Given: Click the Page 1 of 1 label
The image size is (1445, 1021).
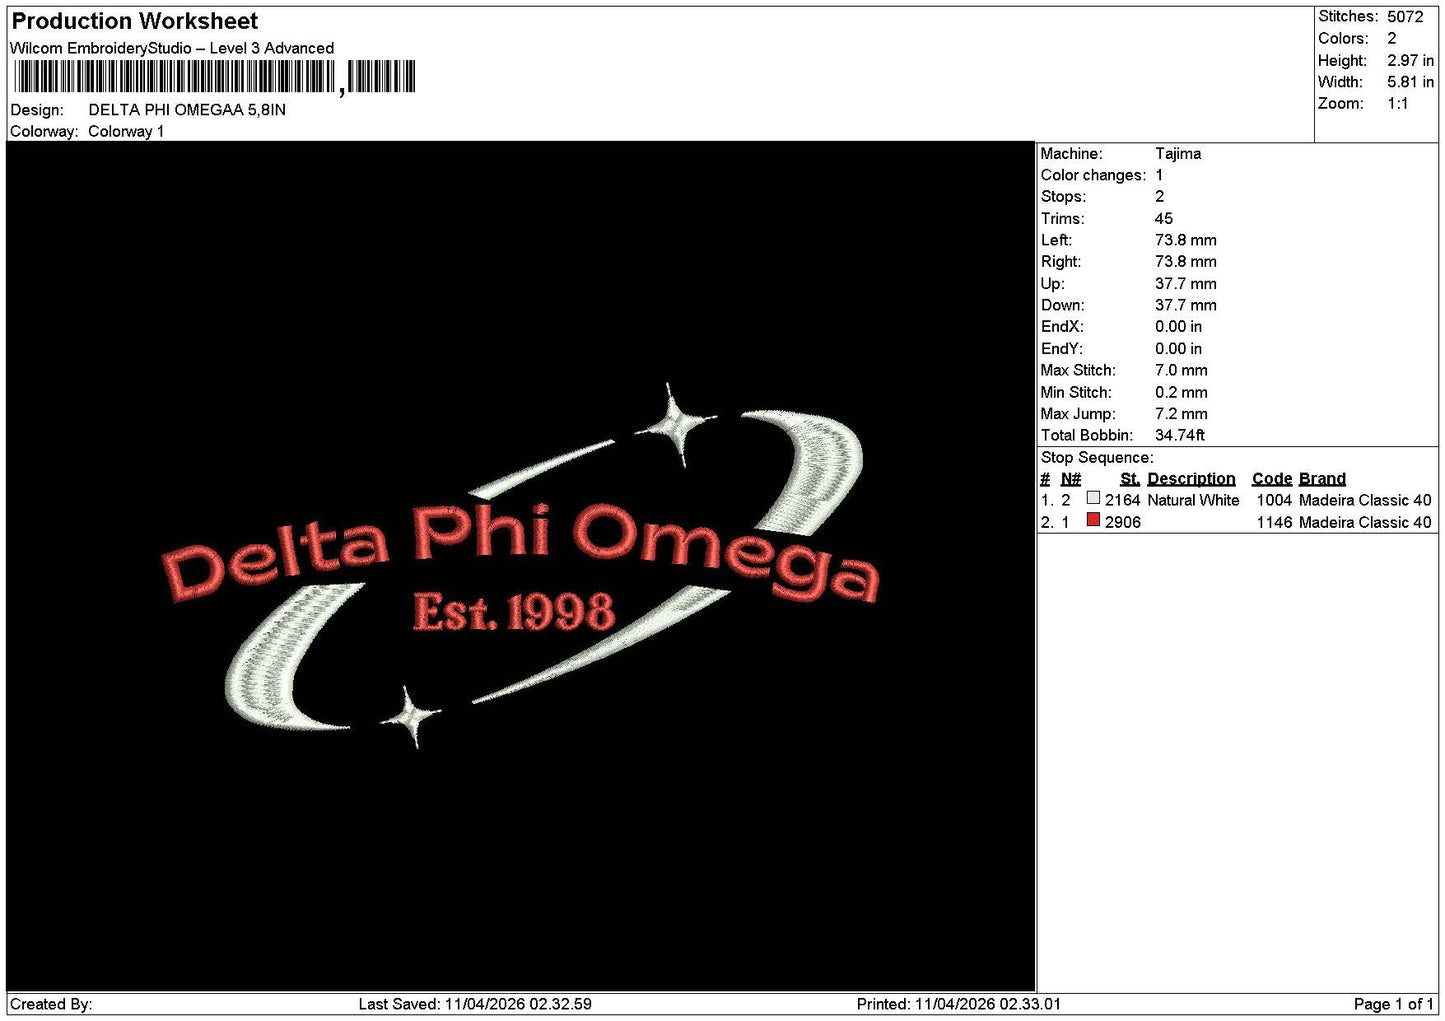Looking at the screenshot, I should (1394, 1004).
